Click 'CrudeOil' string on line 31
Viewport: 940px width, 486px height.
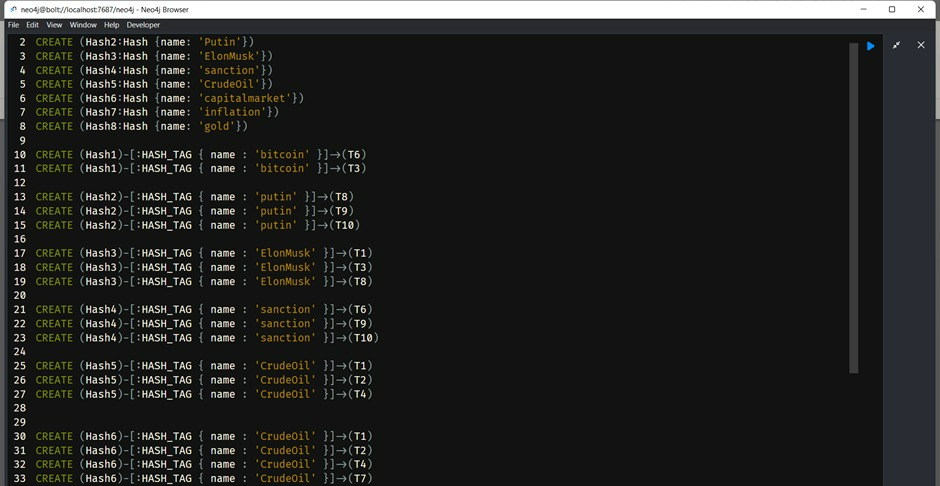pos(285,450)
